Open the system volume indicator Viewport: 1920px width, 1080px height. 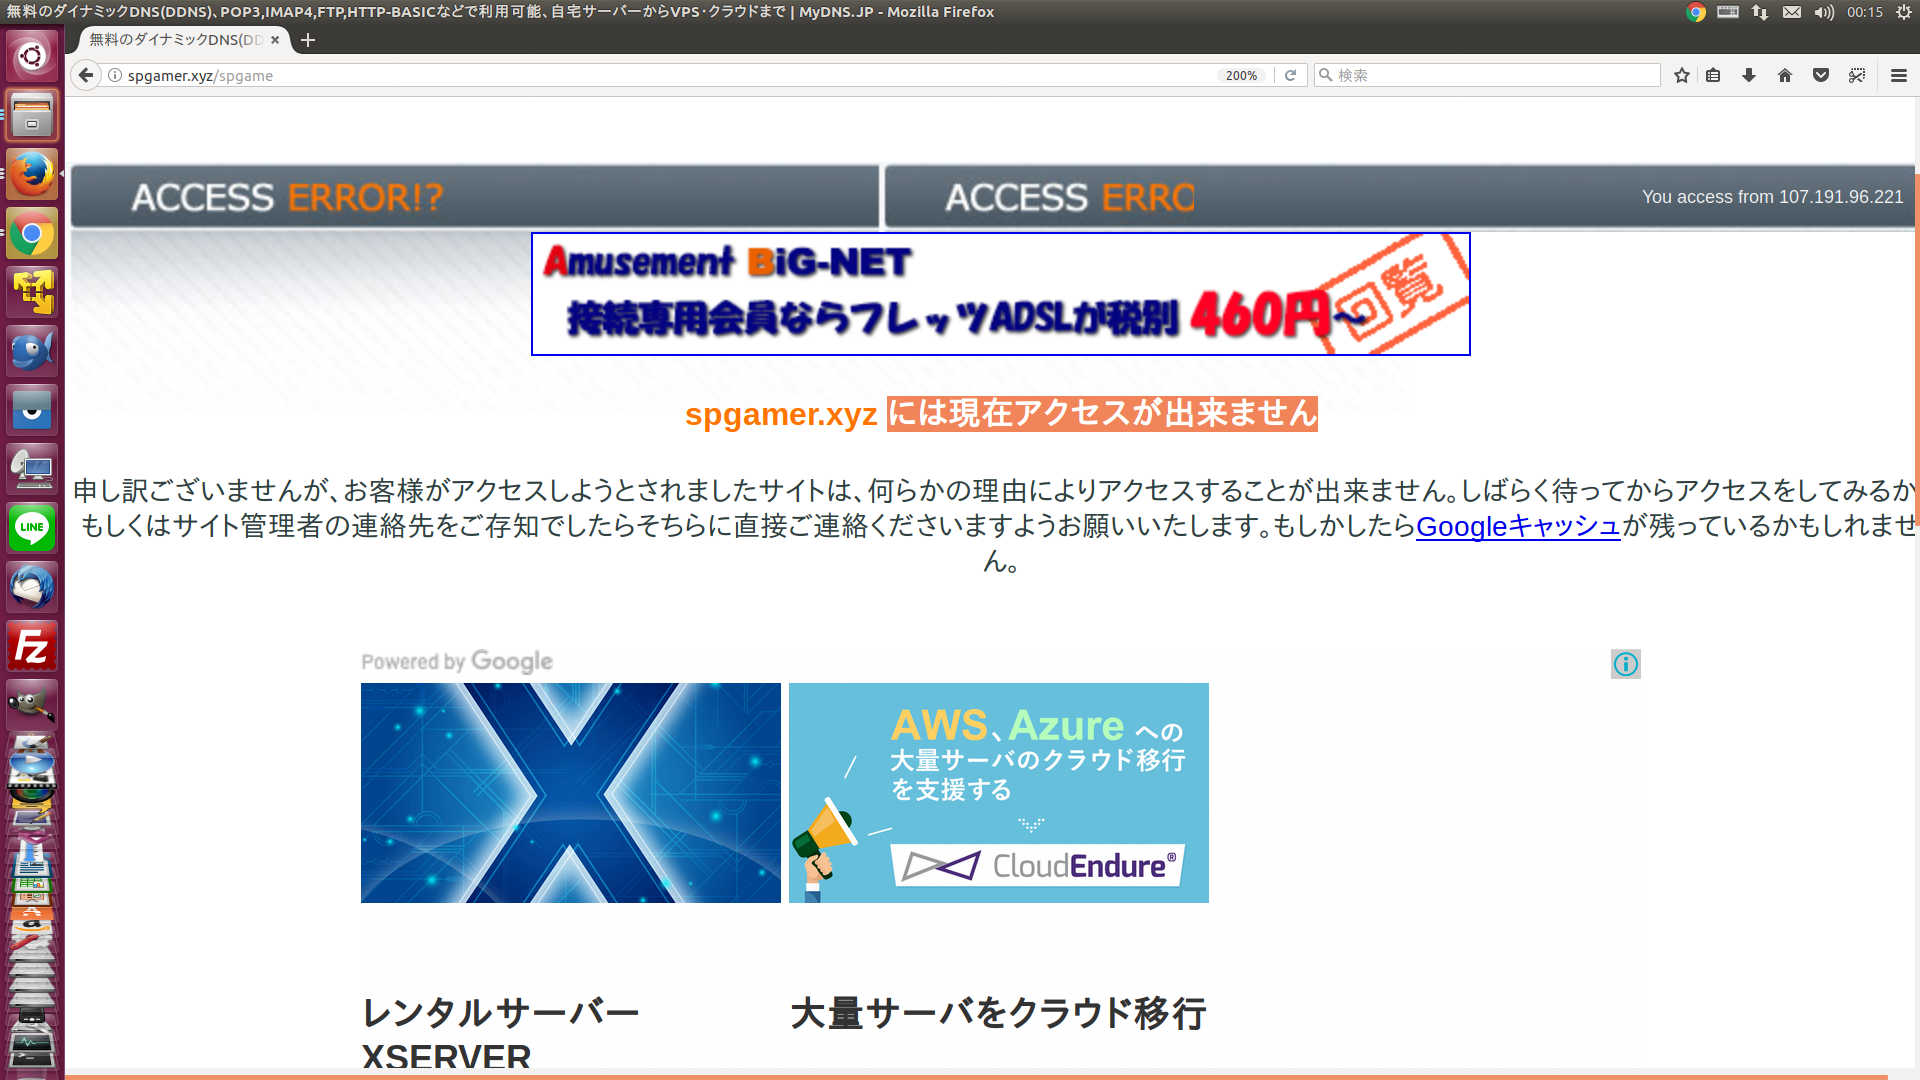click(1824, 12)
